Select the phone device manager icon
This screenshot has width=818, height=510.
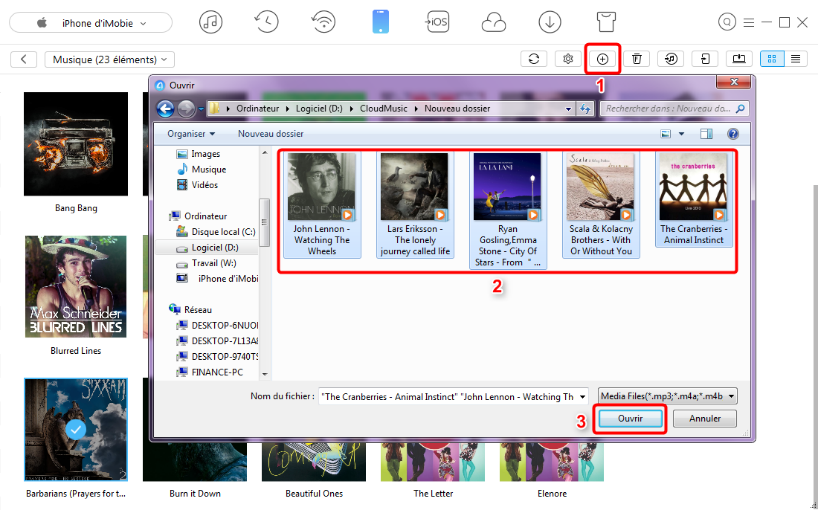click(x=380, y=22)
